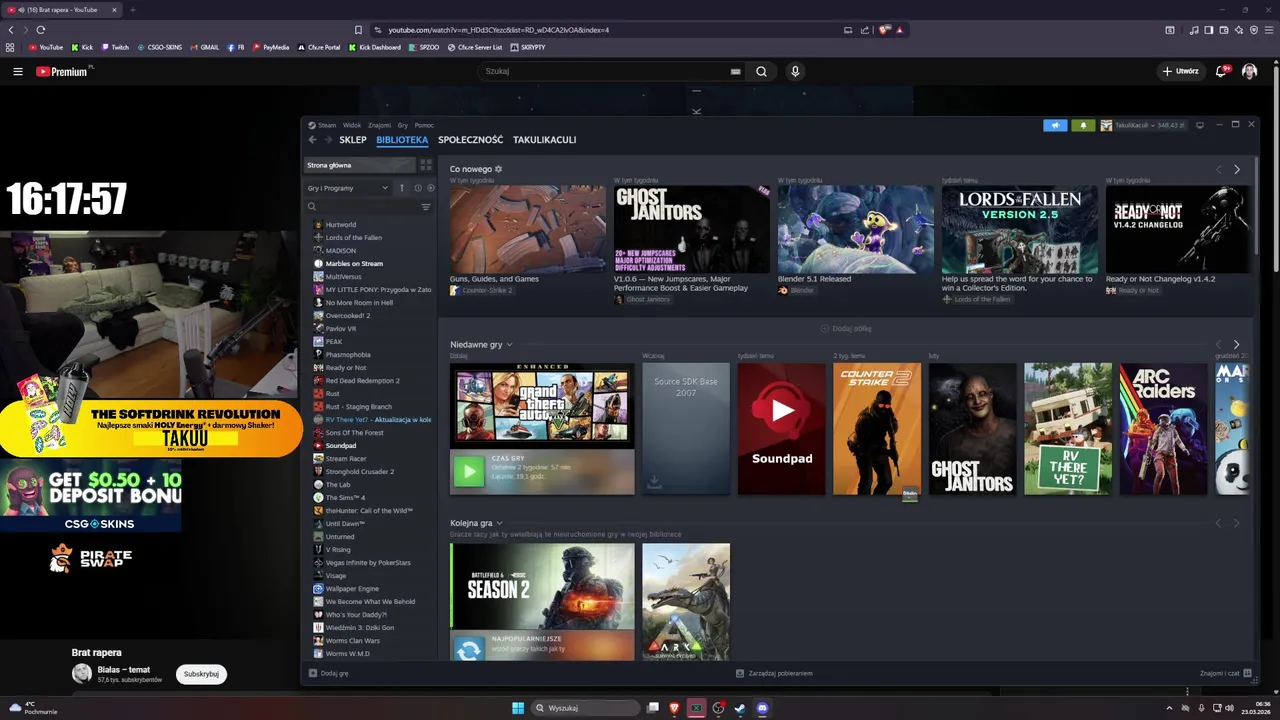Open browser music playlist icon

[x=1194, y=30]
